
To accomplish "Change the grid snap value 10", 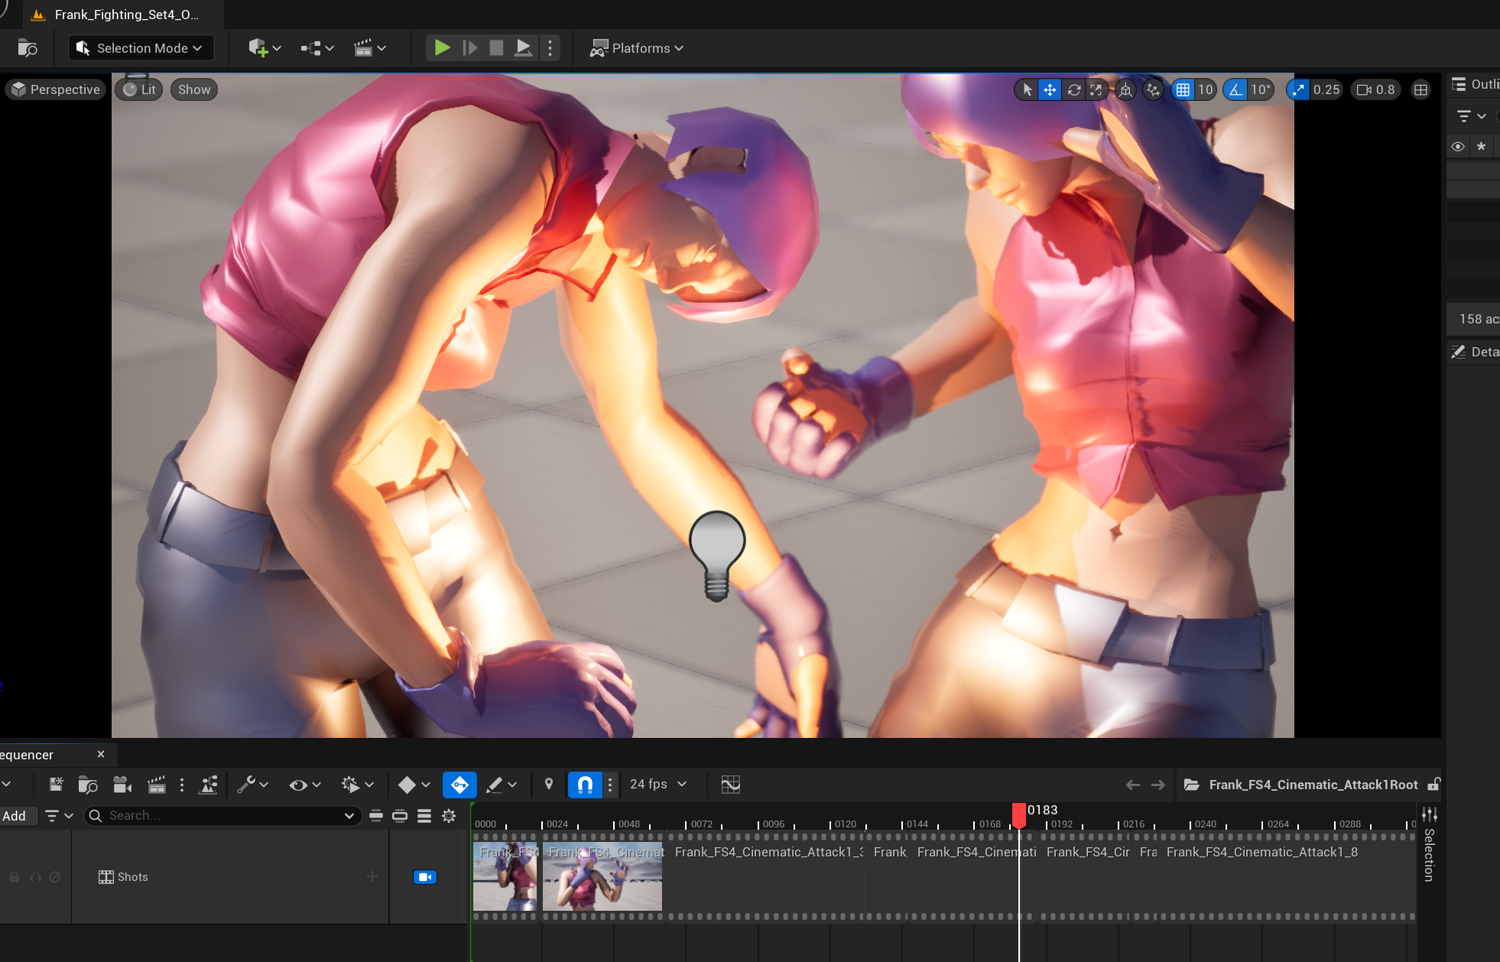I will pos(1206,90).
